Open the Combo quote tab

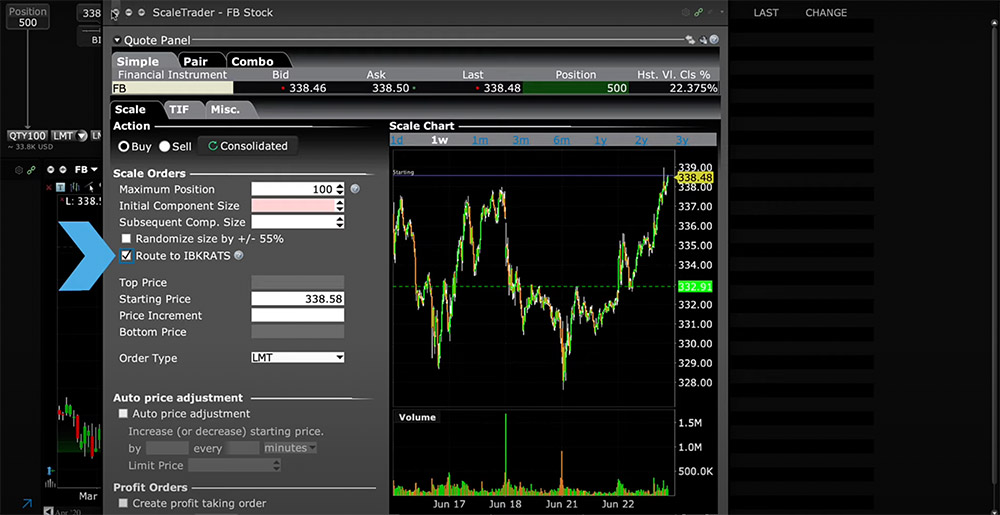tap(252, 62)
